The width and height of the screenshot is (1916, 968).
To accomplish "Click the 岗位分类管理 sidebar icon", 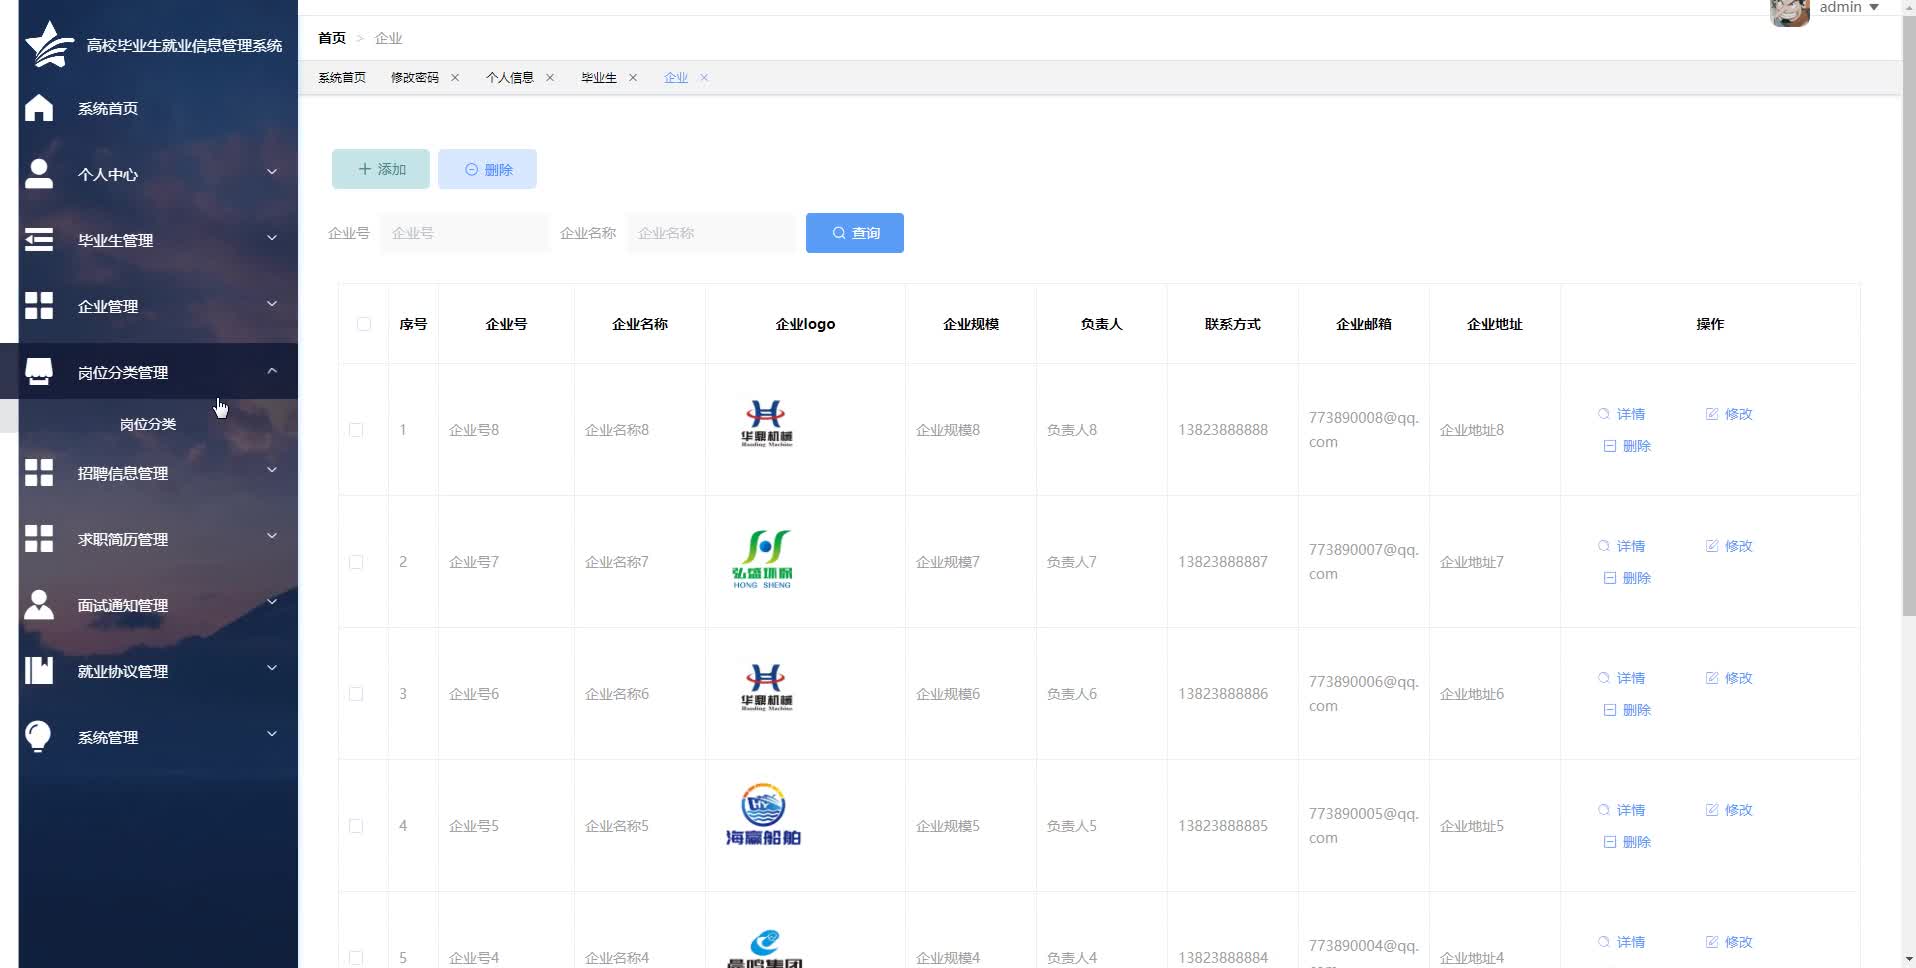I will 38,371.
